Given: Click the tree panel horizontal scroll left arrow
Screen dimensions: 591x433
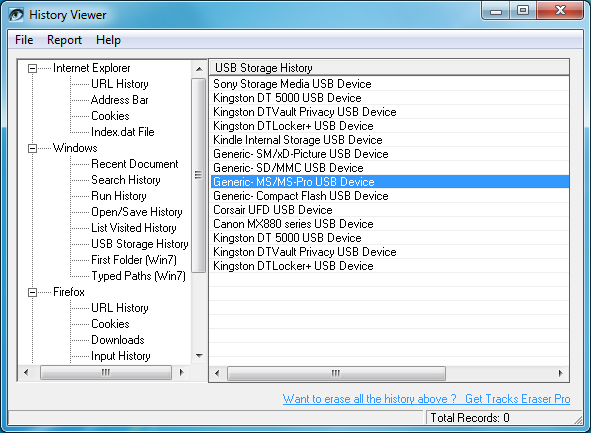Looking at the screenshot, I should 26,372.
